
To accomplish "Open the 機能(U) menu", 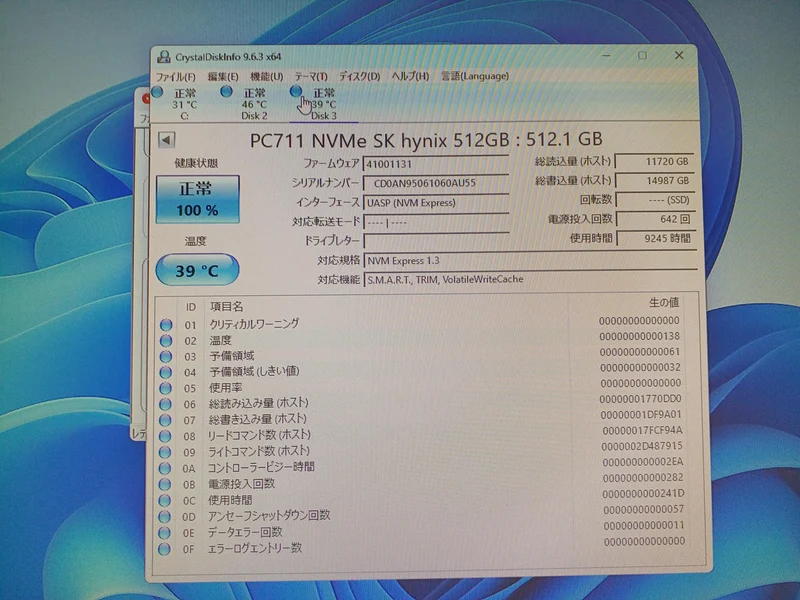I will 266,77.
